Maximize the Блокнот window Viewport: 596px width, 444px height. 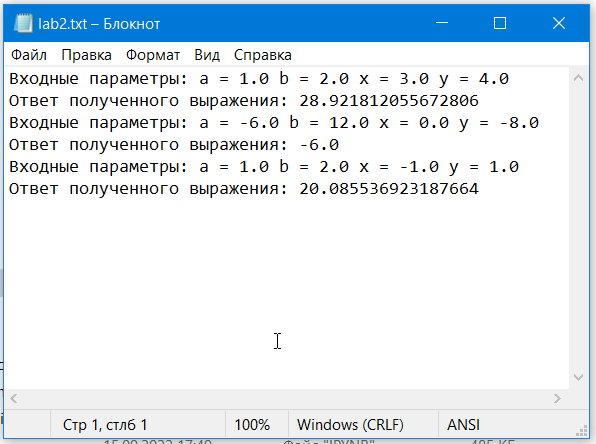[x=500, y=23]
